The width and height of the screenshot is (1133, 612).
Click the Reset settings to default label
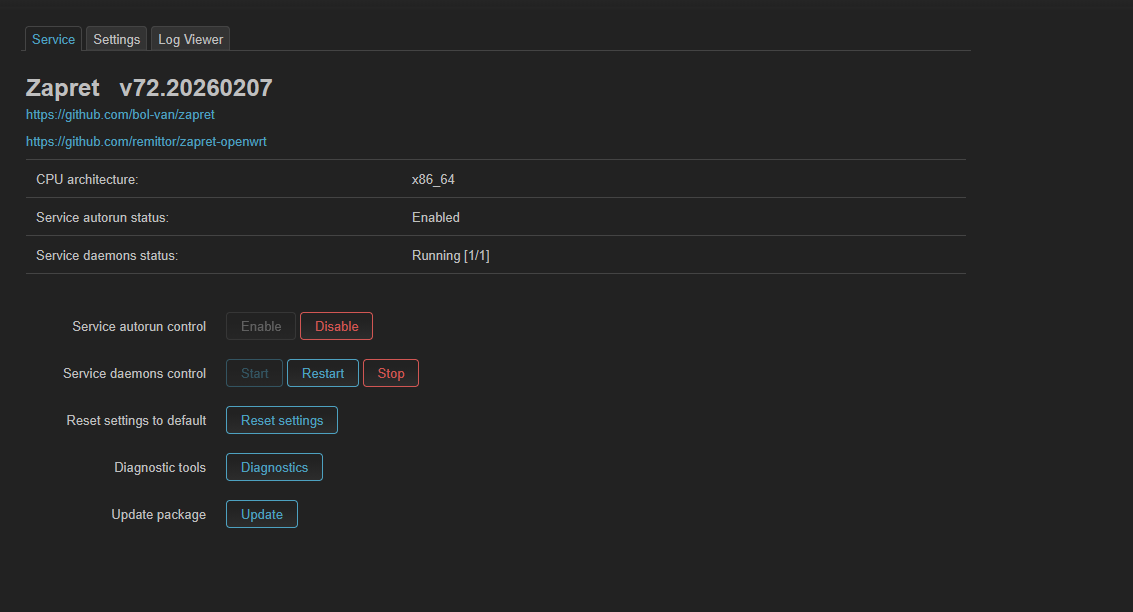click(136, 421)
